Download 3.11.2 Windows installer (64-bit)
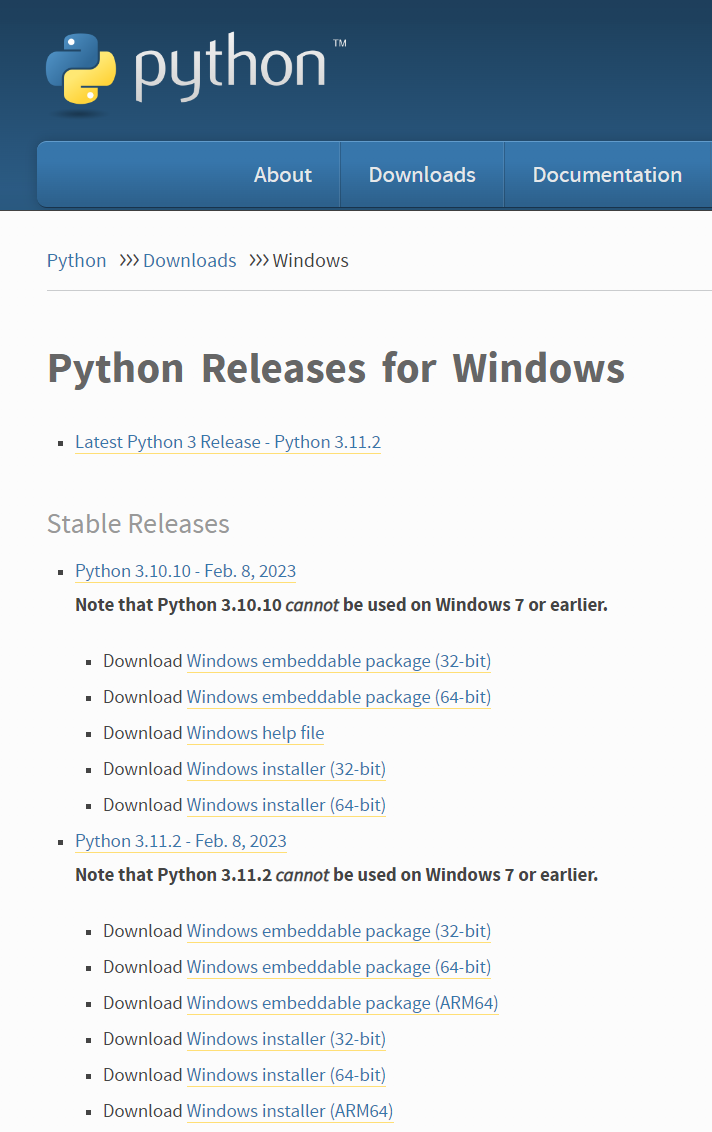Viewport: 712px width, 1132px height. coord(286,1076)
